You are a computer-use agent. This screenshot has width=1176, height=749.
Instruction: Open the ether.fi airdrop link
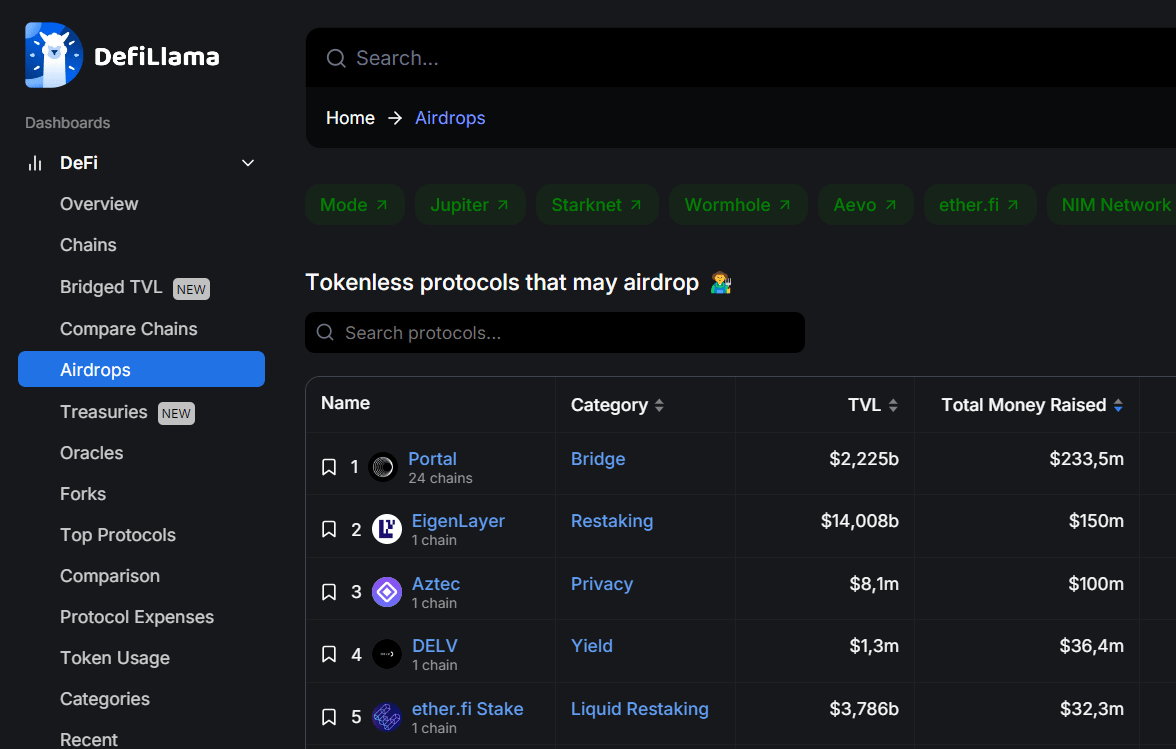click(980, 205)
